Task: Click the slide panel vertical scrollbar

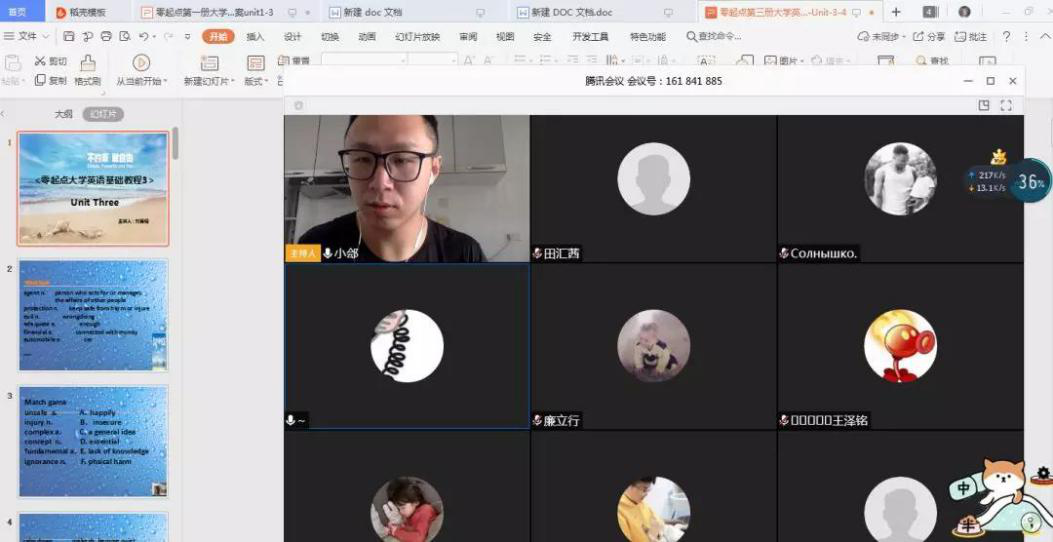Action: click(176, 143)
